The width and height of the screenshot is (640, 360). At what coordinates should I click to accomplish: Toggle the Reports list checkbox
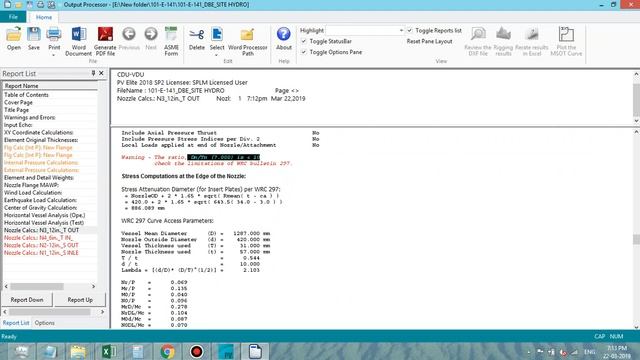(x=410, y=31)
